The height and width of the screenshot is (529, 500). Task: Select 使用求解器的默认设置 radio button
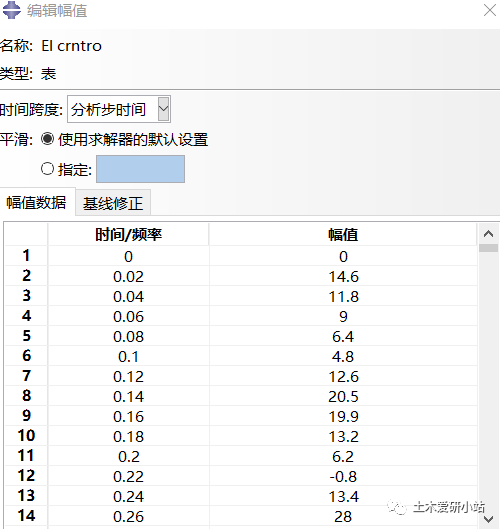coord(47,139)
